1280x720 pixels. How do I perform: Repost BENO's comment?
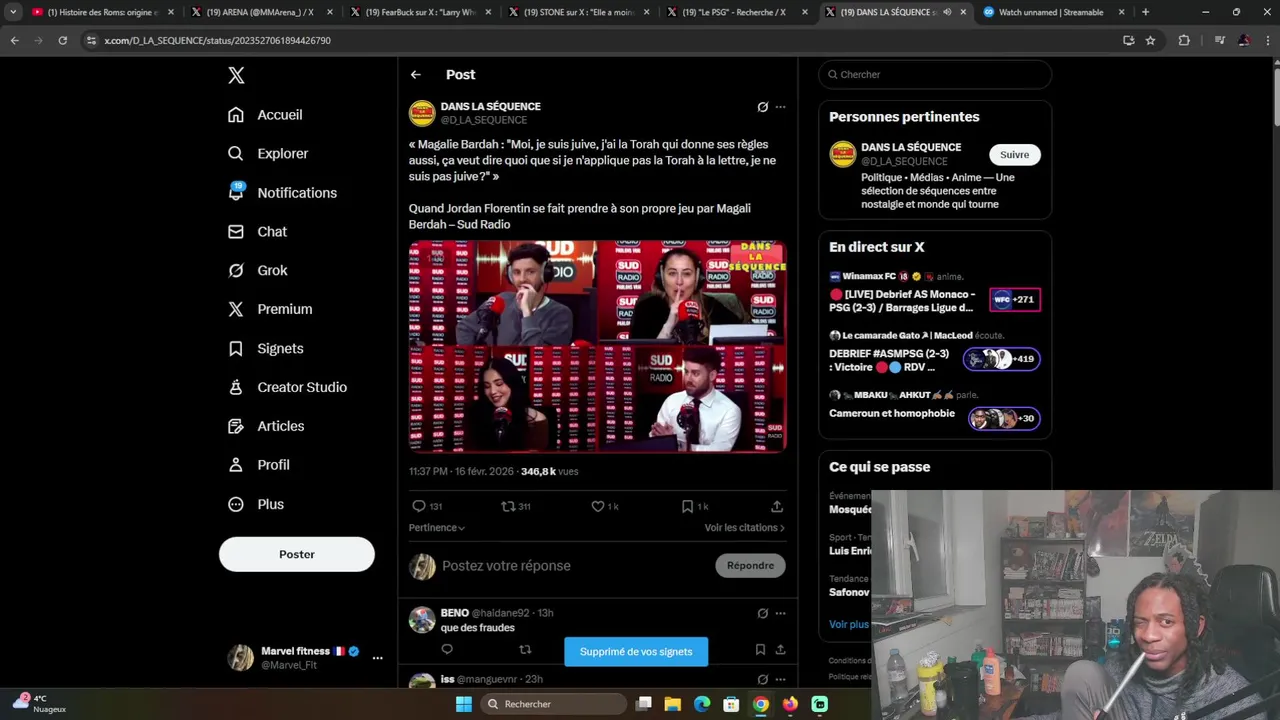[x=525, y=650]
